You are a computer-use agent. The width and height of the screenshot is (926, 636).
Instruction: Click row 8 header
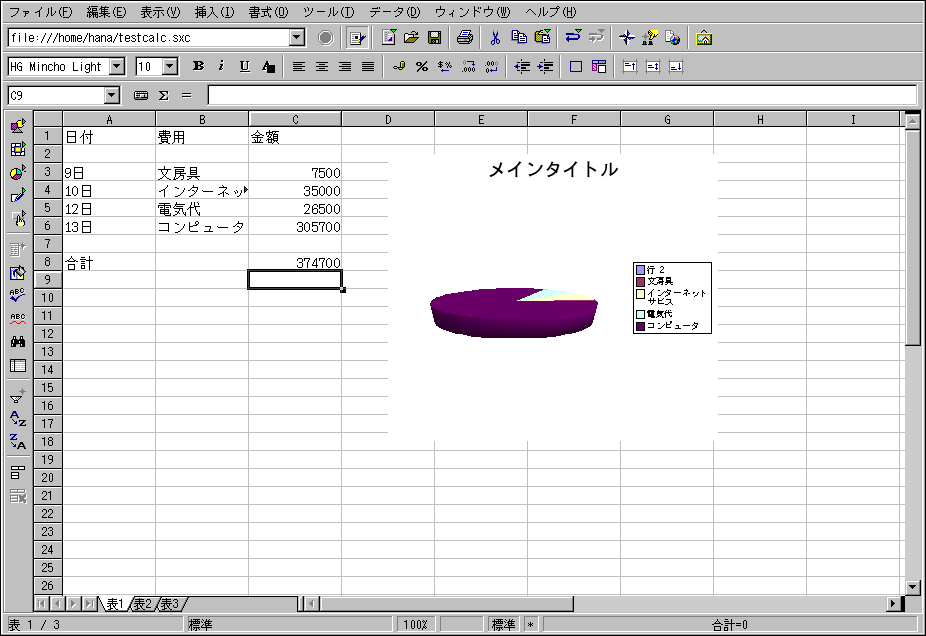(x=47, y=263)
